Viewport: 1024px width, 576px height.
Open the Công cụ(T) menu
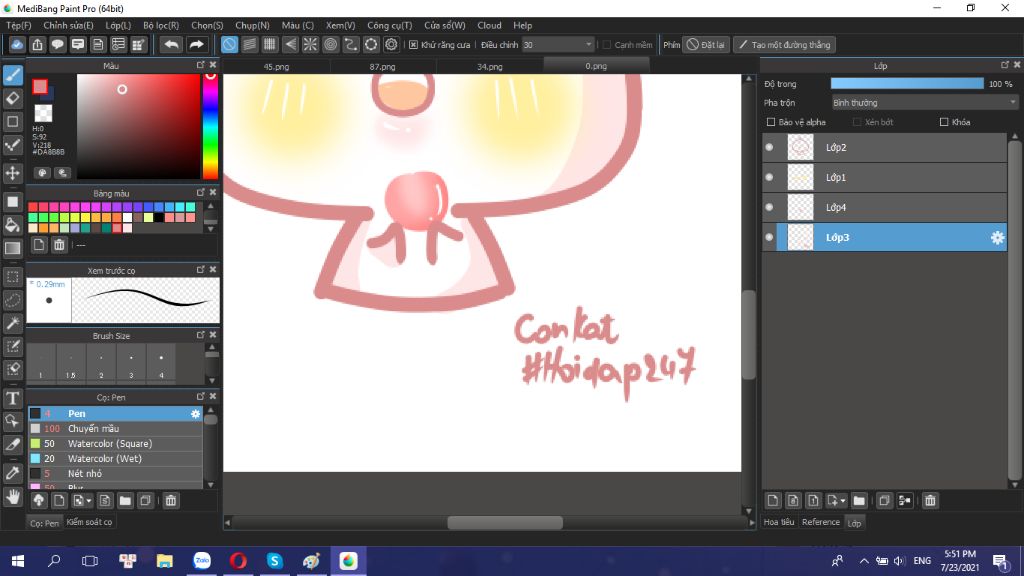coord(389,25)
